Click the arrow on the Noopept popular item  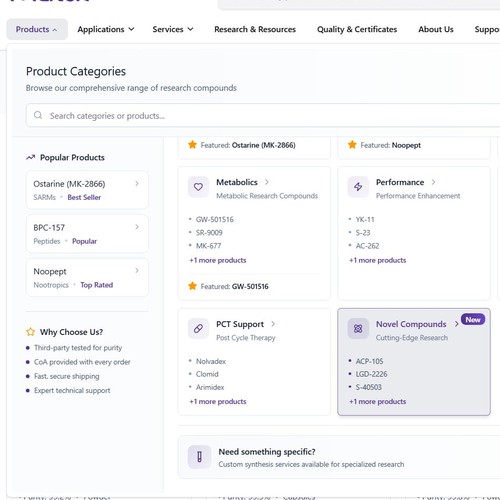137,271
